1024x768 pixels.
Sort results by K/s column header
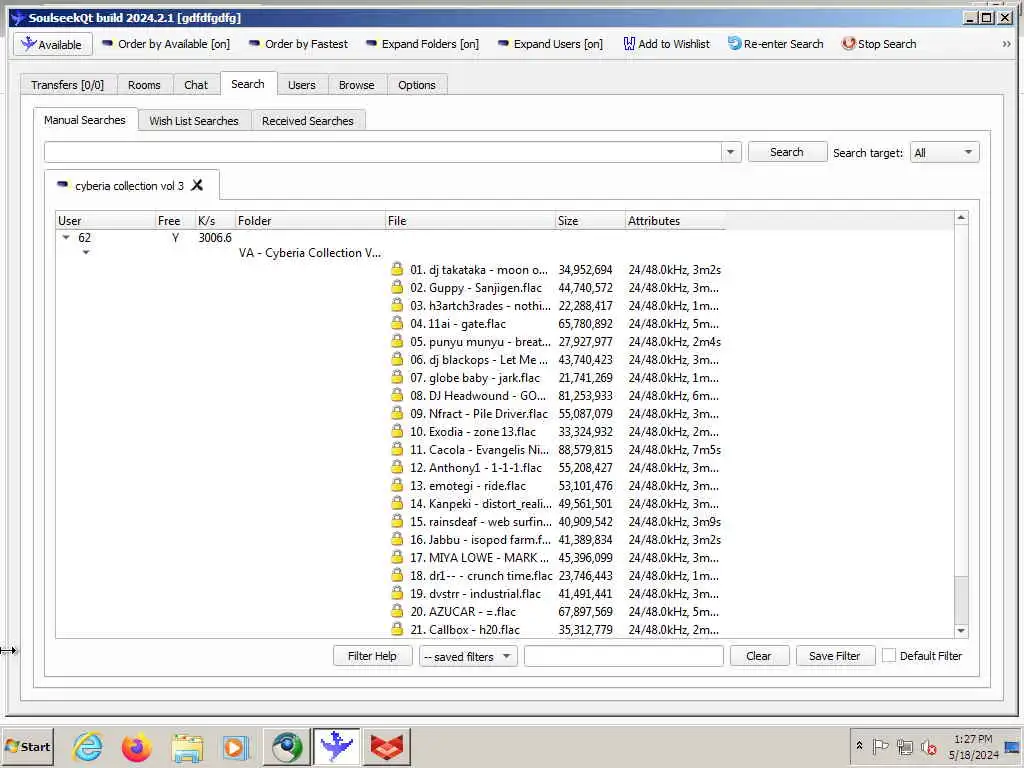pos(215,221)
